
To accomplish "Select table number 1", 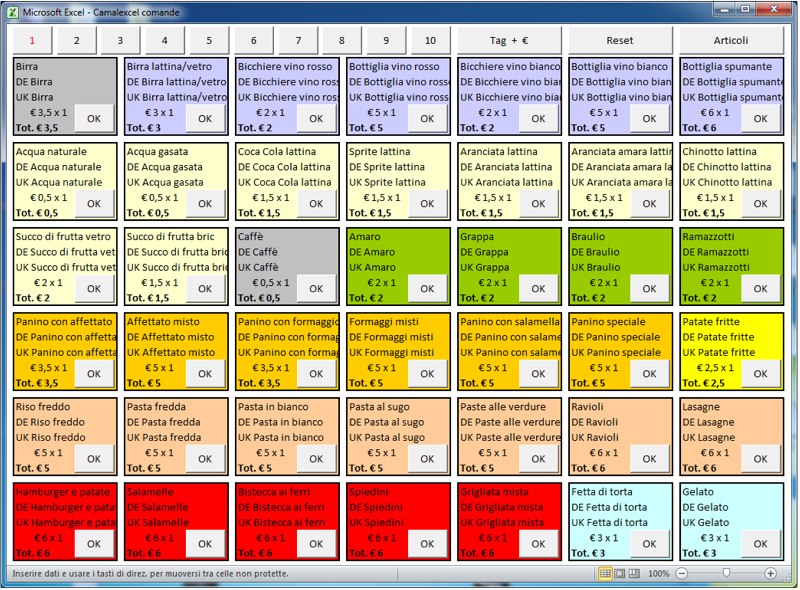I will point(32,40).
